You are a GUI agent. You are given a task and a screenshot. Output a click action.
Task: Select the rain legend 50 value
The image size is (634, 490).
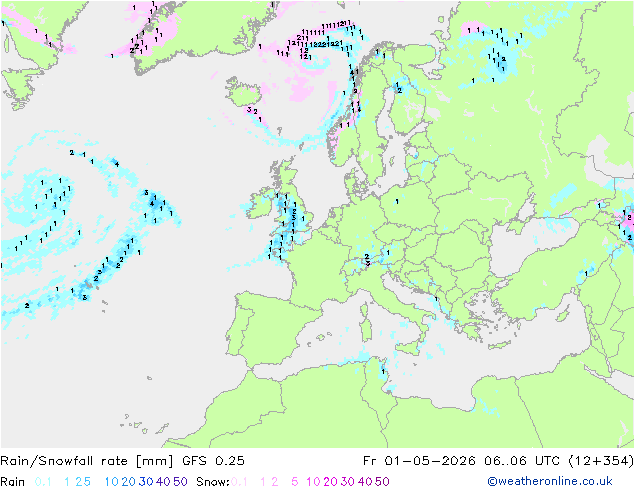[x=180, y=482]
